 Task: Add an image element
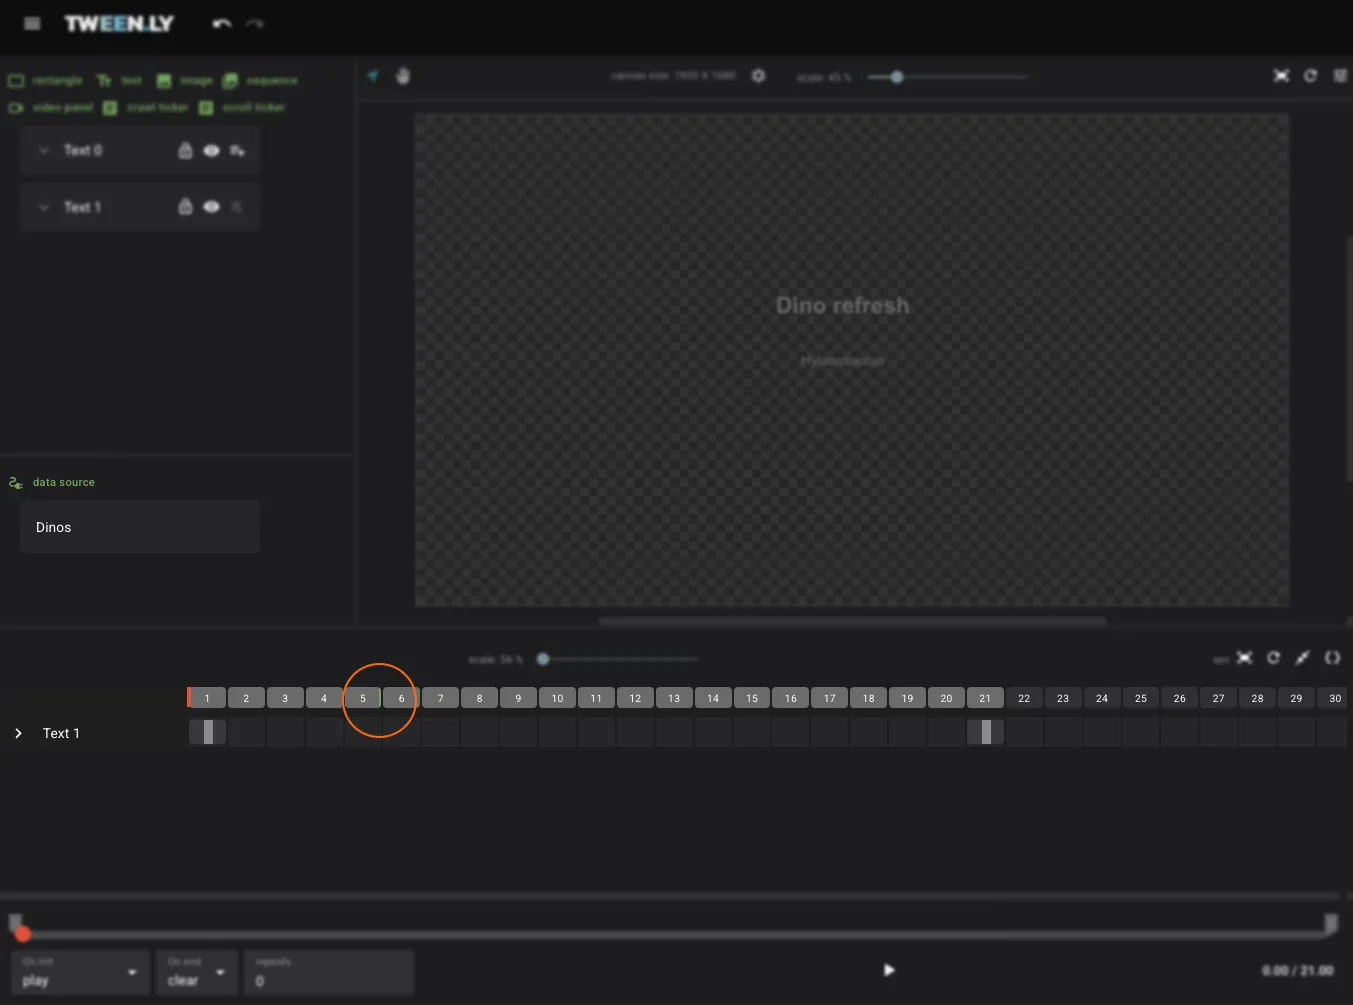[x=185, y=80]
